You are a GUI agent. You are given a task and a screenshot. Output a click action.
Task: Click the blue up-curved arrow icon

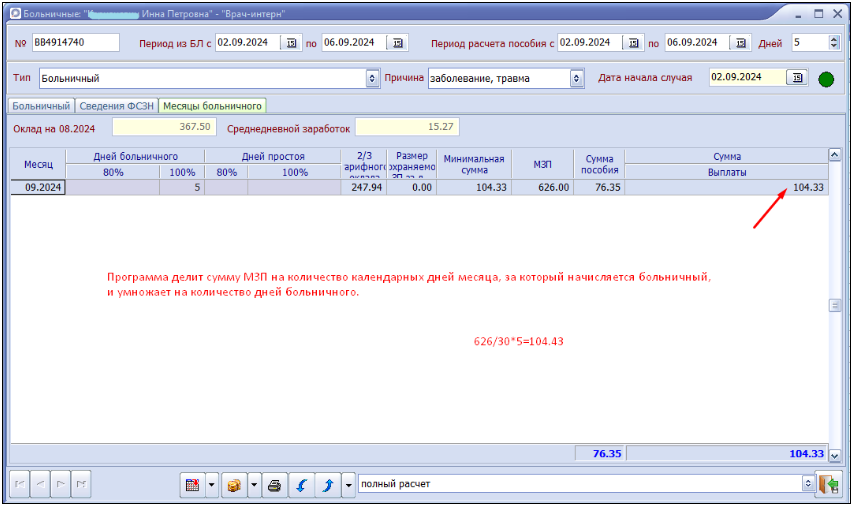(x=327, y=485)
